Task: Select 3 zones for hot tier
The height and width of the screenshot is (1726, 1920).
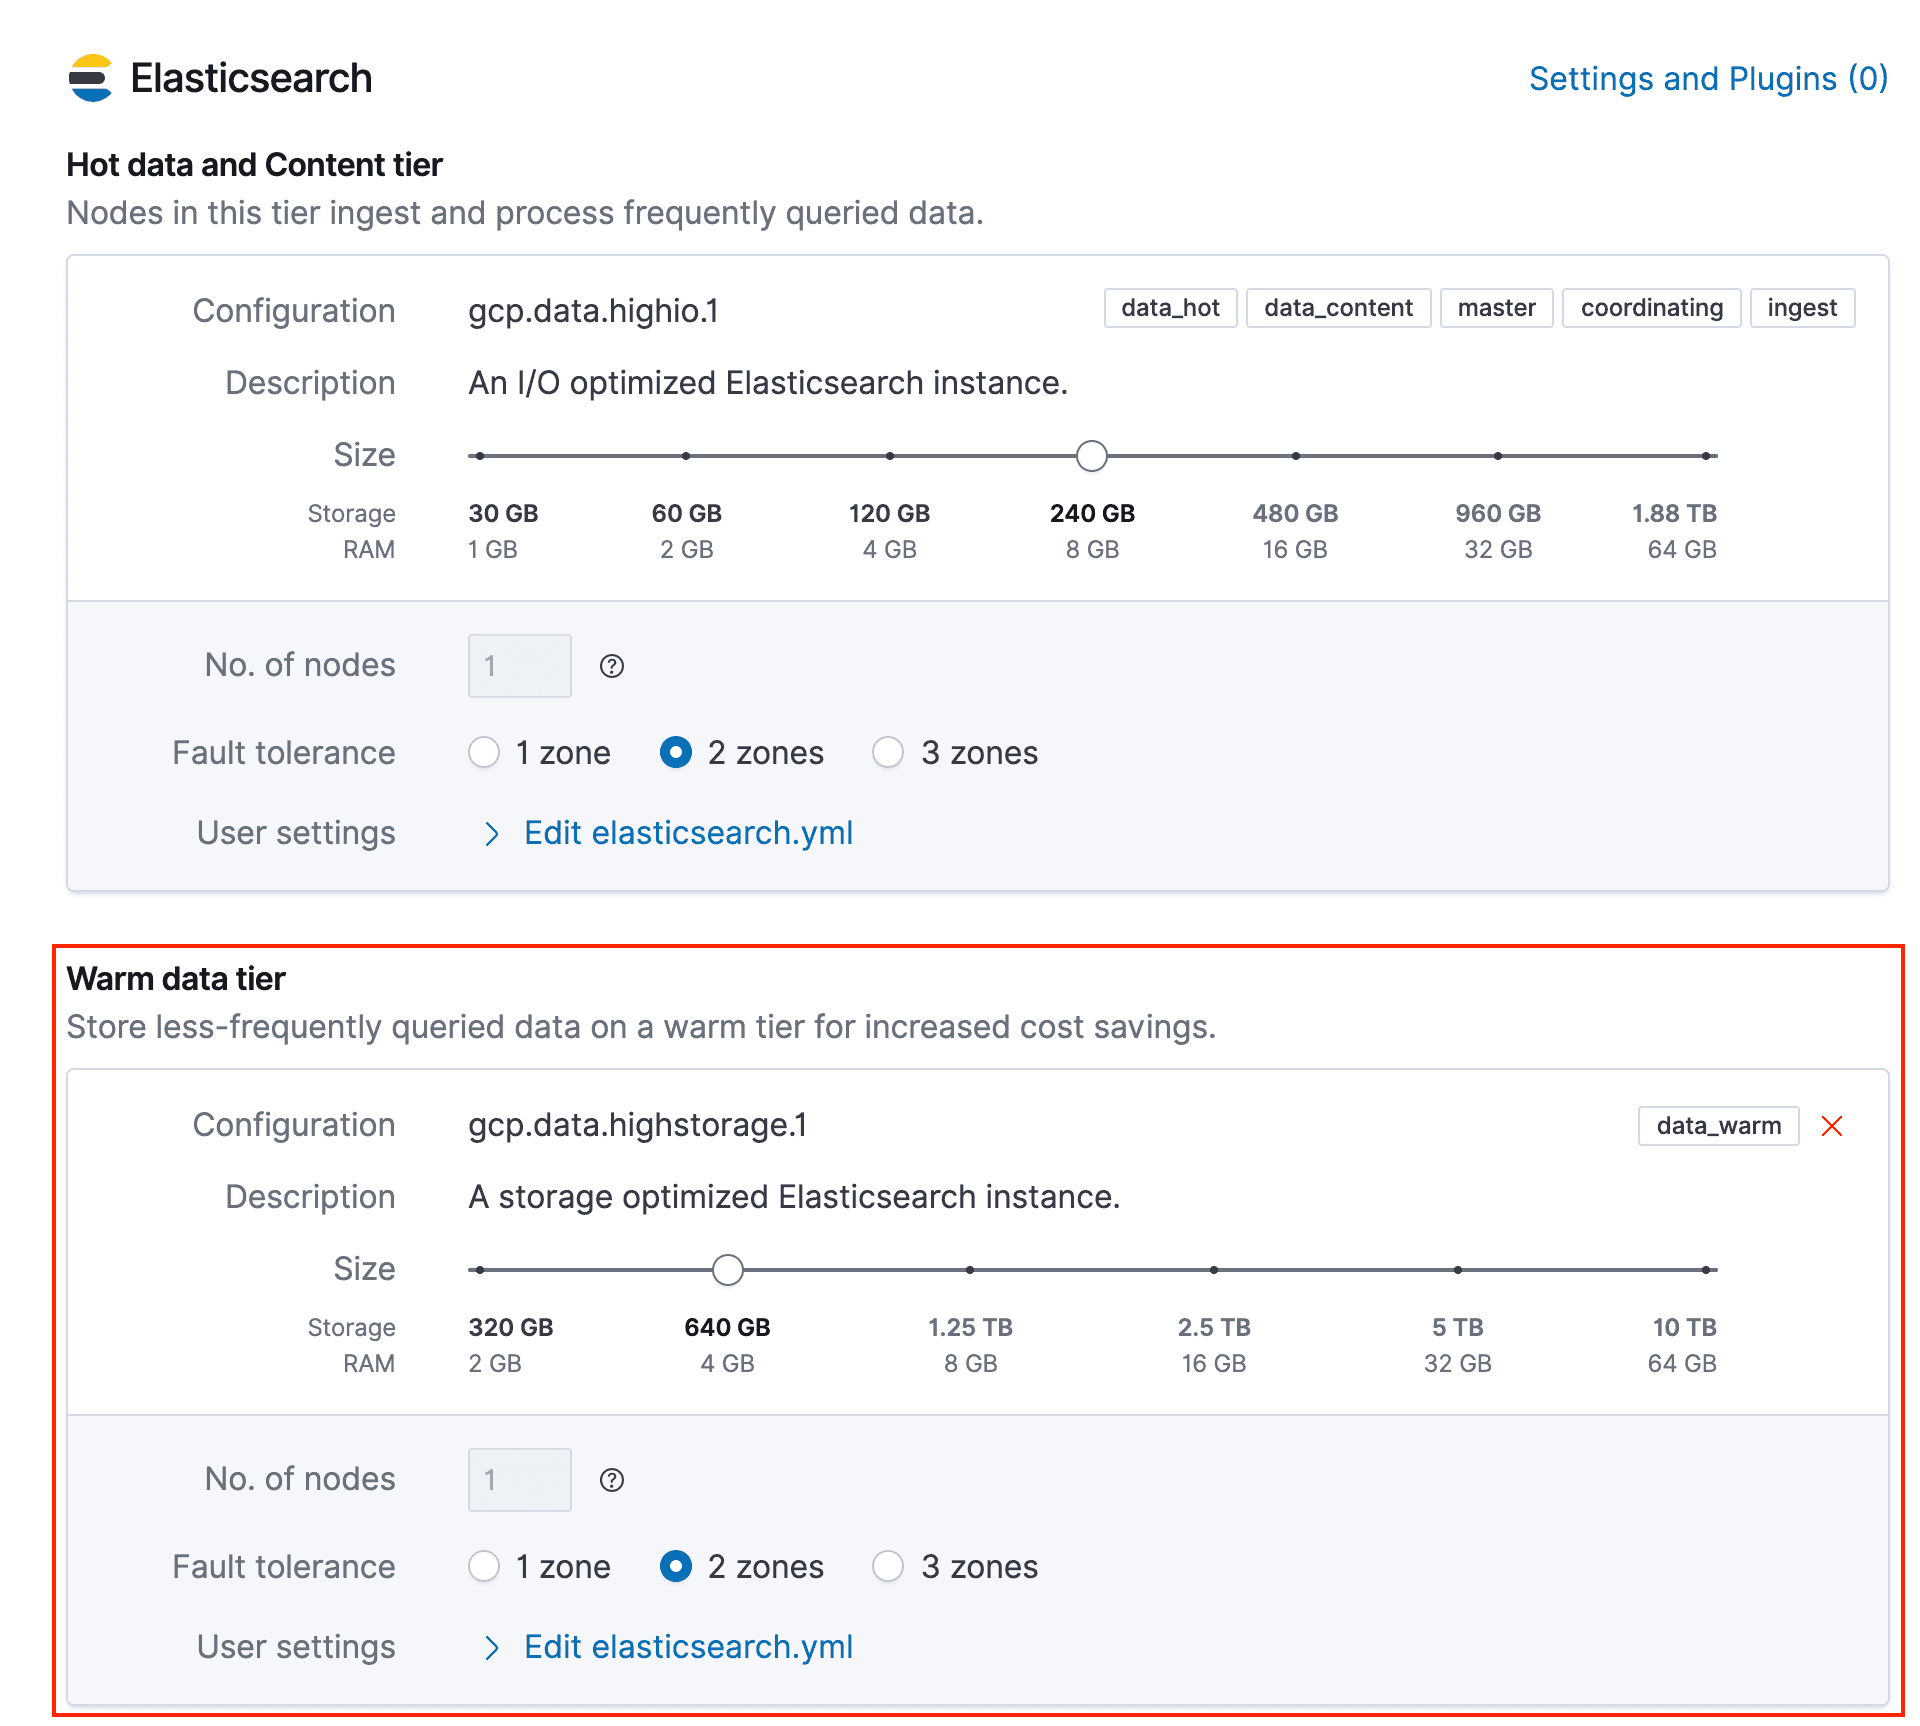Action: coord(888,752)
